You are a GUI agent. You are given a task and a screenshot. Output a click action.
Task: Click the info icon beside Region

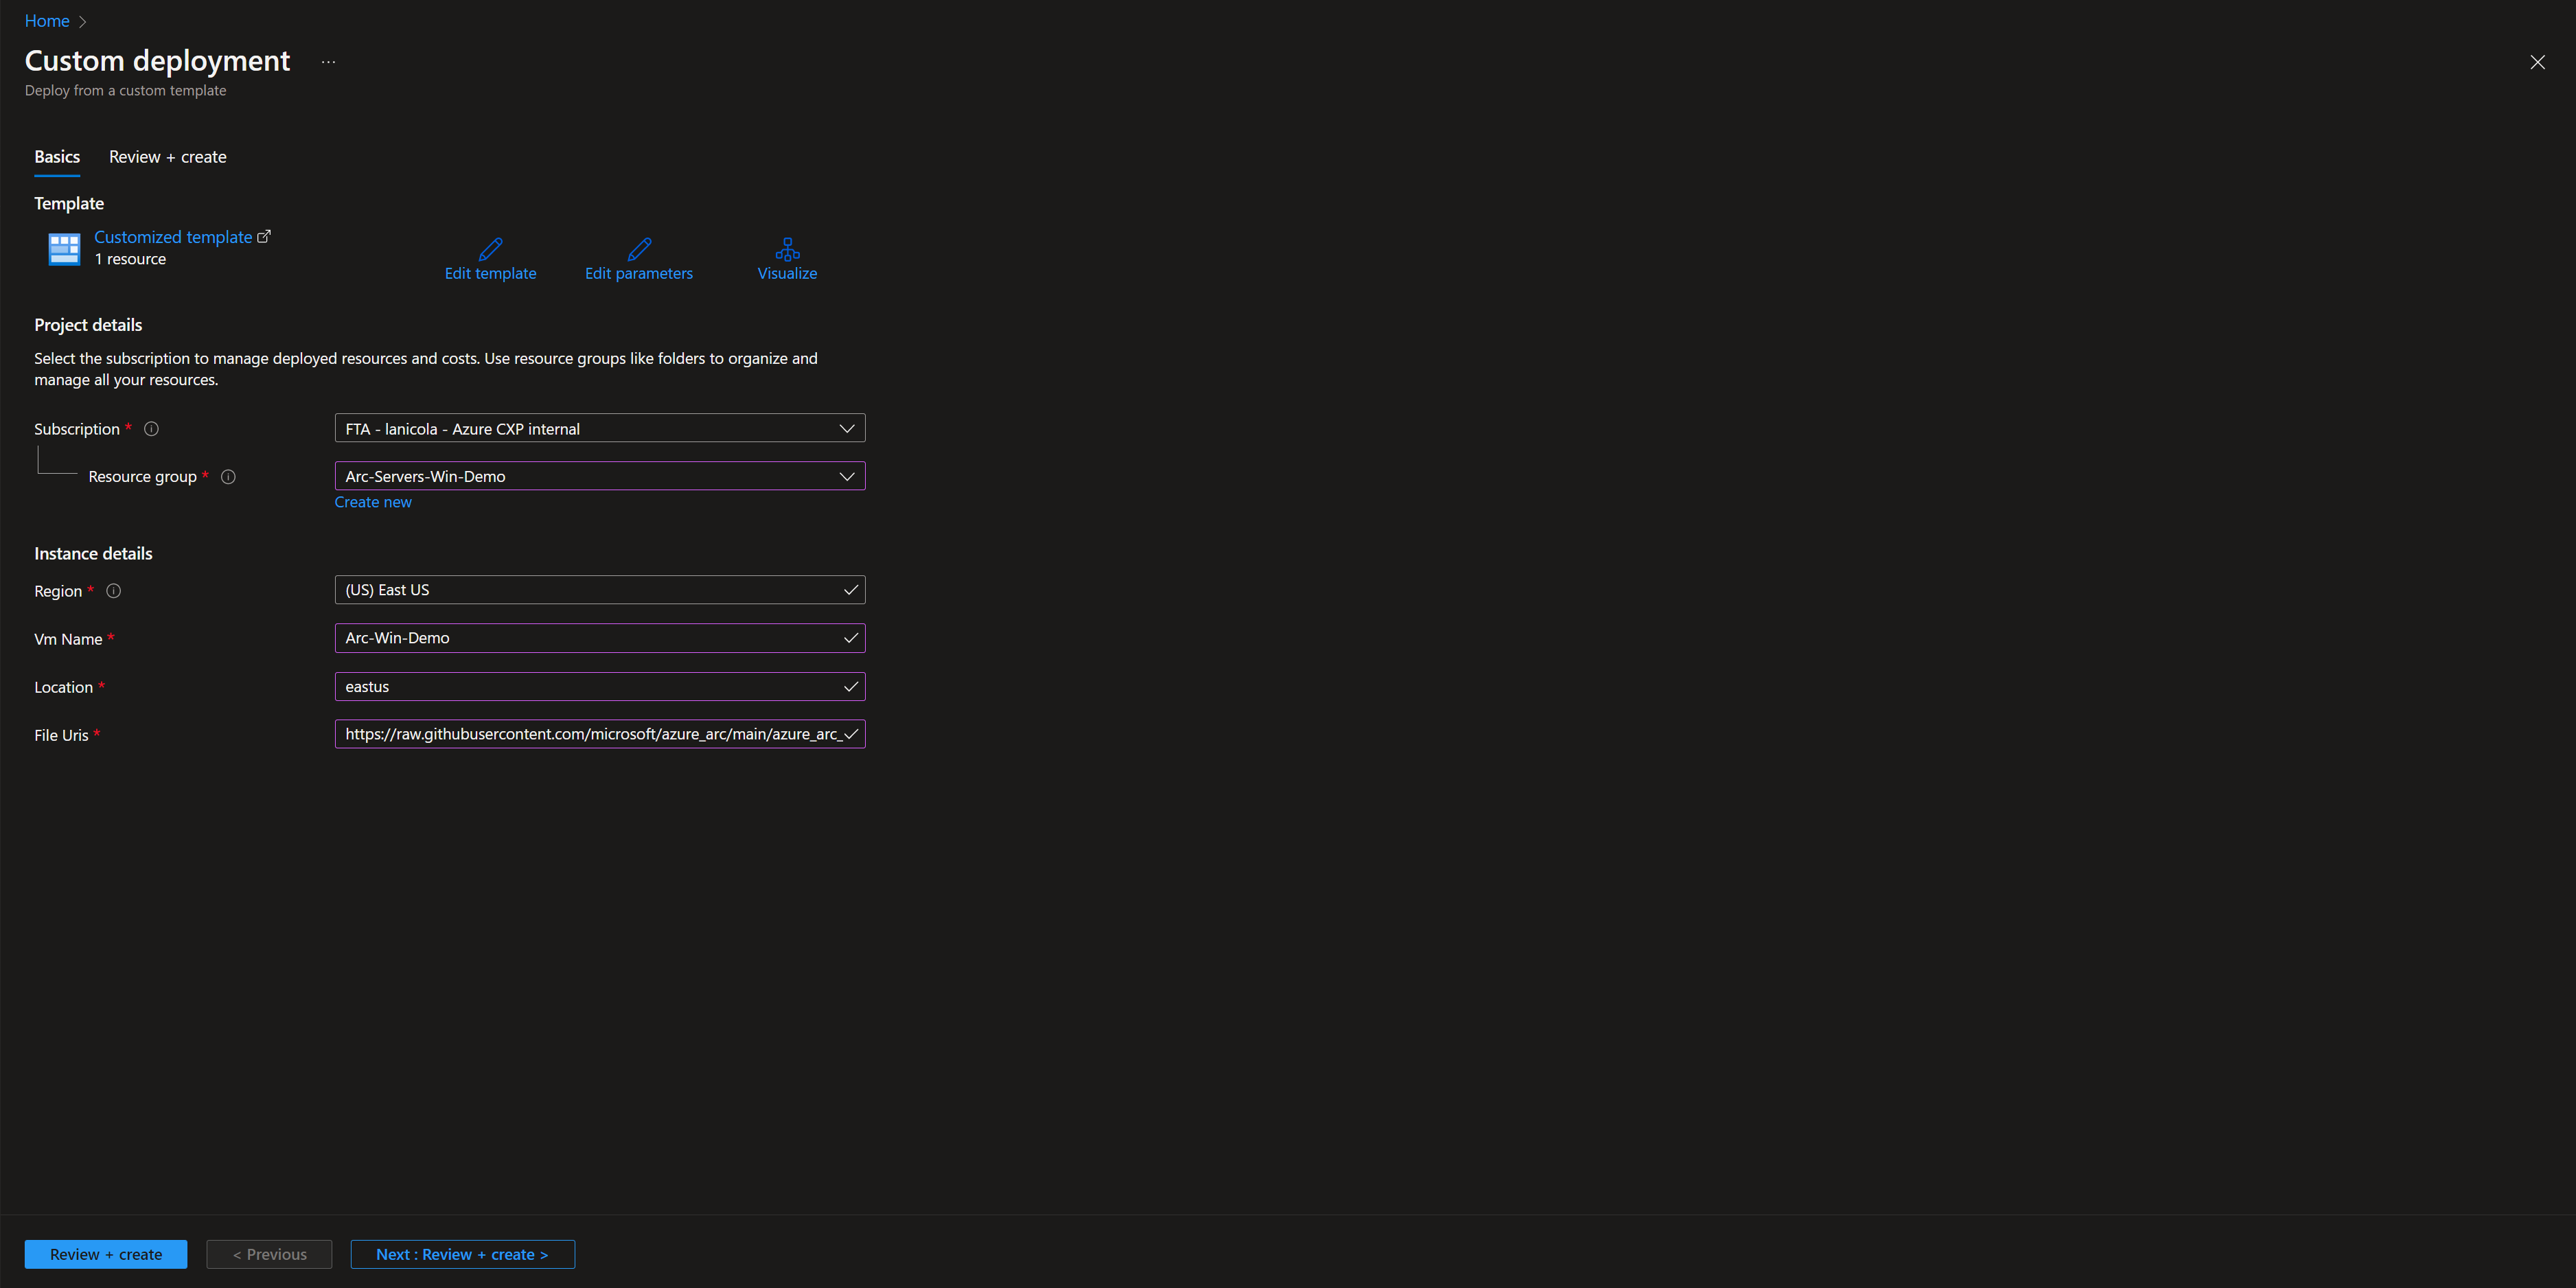tap(114, 591)
